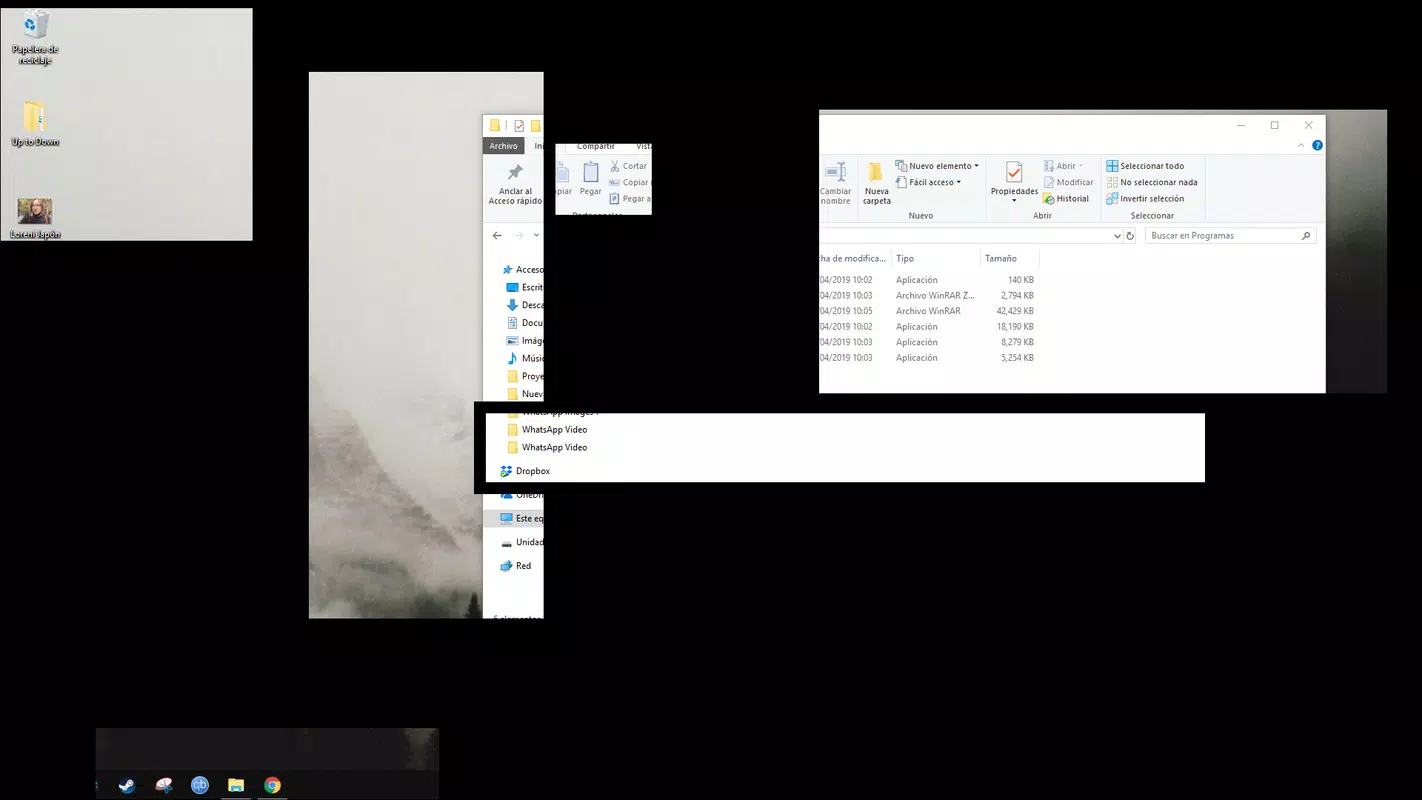Click Seleccionar todo in the ribbon
The image size is (1422, 800).
(x=1145, y=166)
